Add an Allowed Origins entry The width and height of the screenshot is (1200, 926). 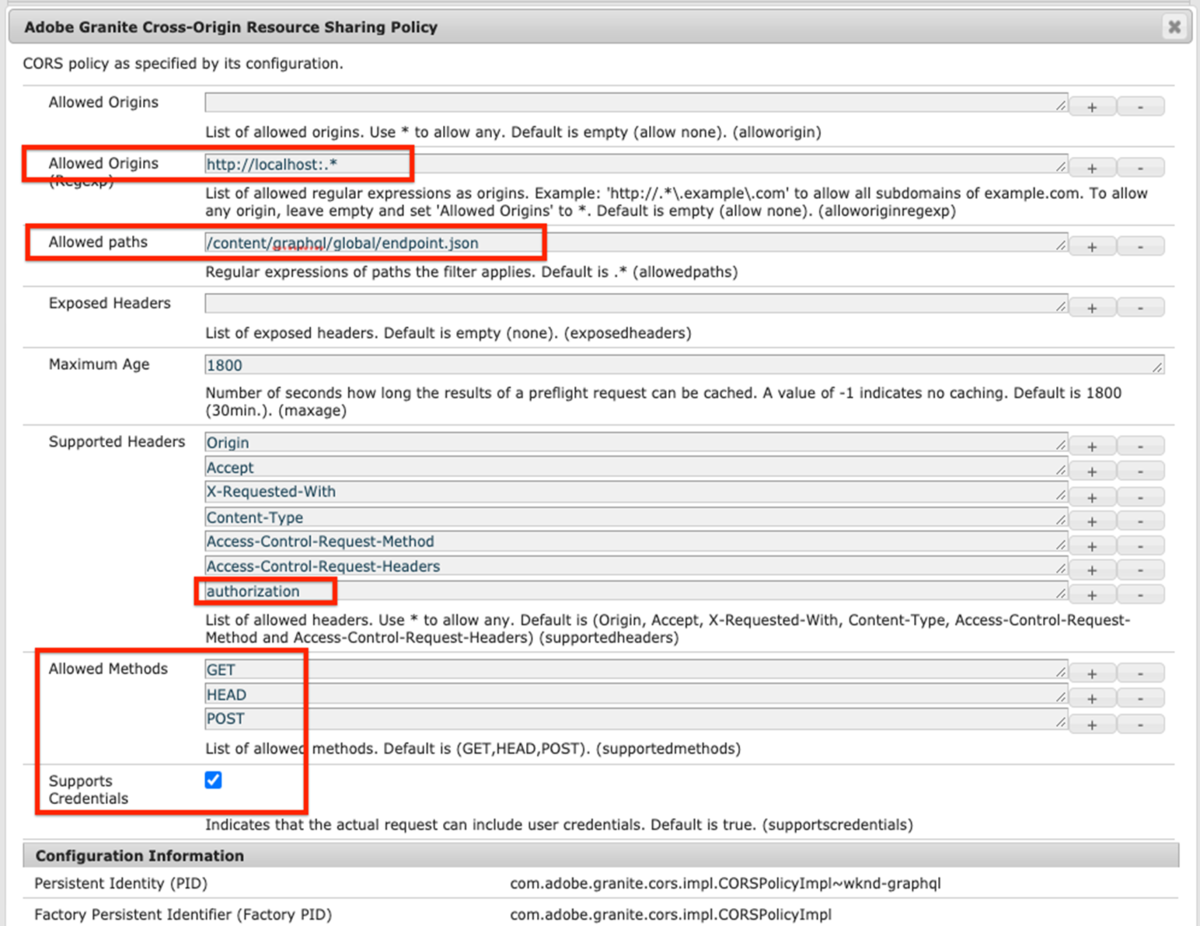[x=1092, y=106]
